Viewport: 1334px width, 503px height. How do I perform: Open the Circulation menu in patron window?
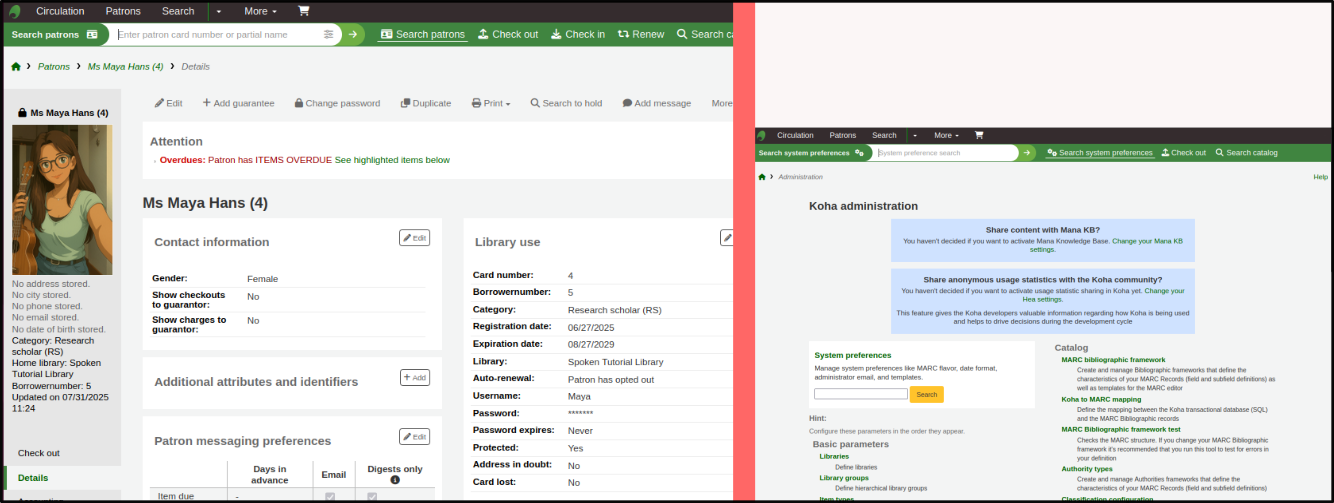click(x=60, y=11)
